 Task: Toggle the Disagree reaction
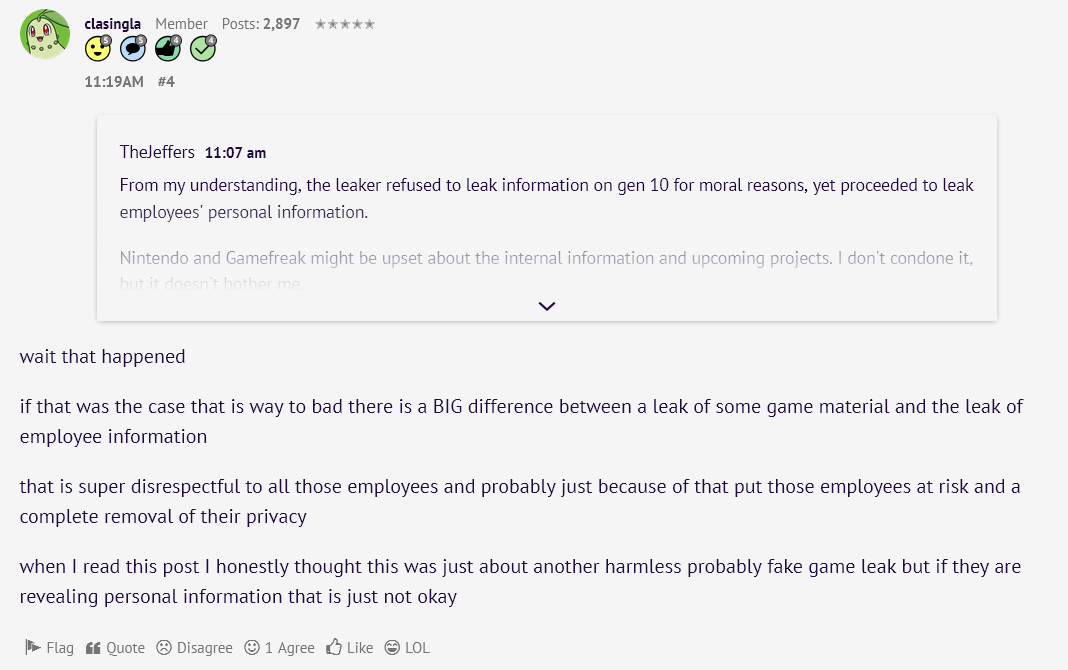[194, 648]
